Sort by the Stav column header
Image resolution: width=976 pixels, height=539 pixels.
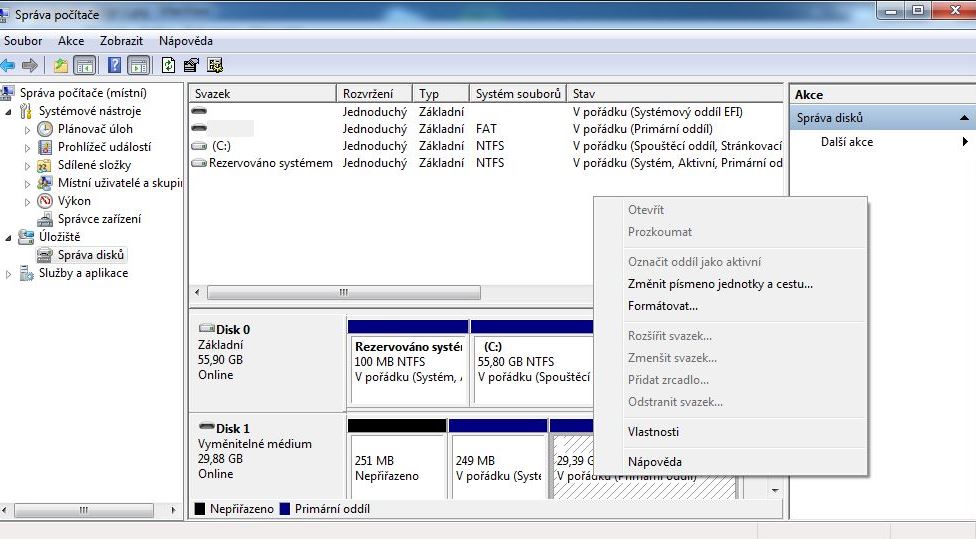pos(675,93)
